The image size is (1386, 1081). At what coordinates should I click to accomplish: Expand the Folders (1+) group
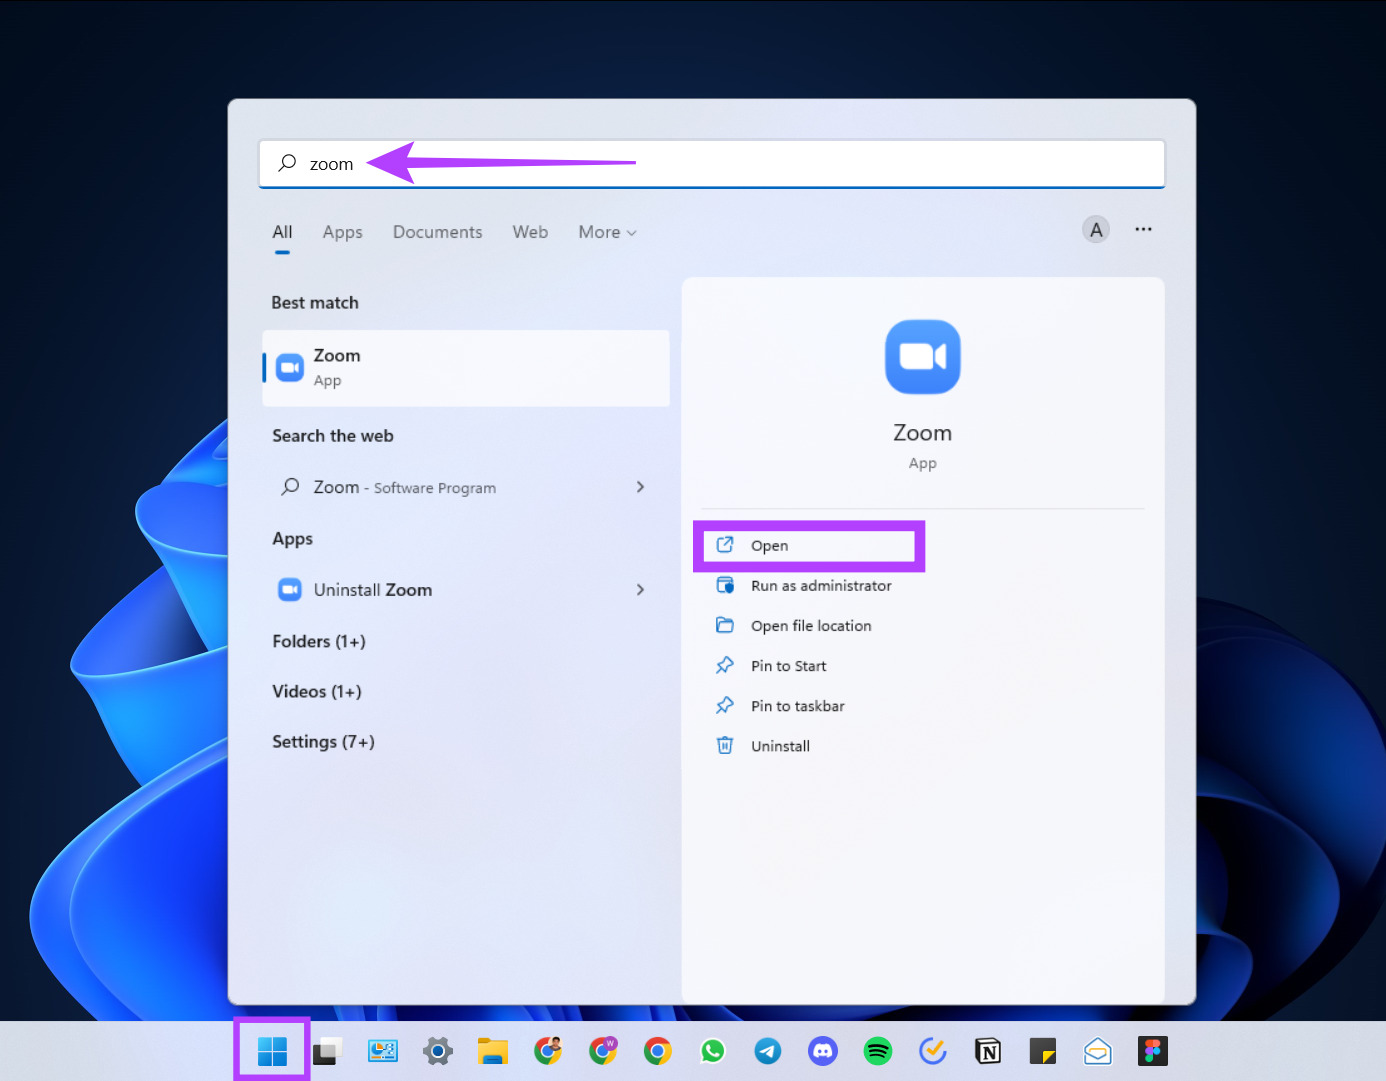(319, 641)
